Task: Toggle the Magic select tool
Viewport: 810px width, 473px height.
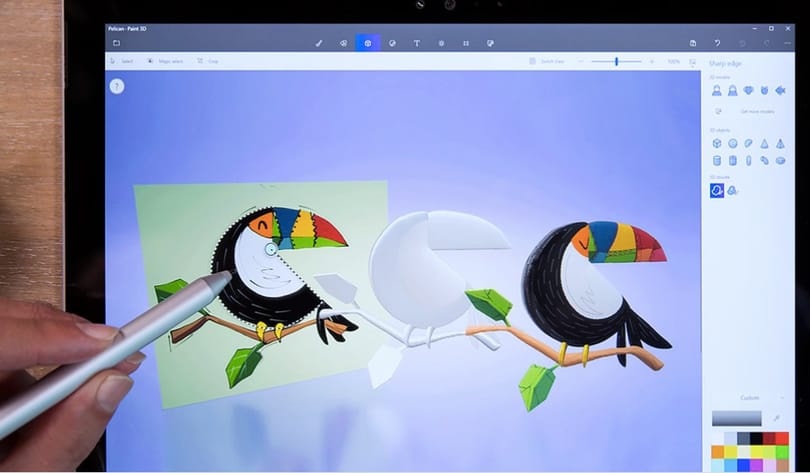Action: 165,61
